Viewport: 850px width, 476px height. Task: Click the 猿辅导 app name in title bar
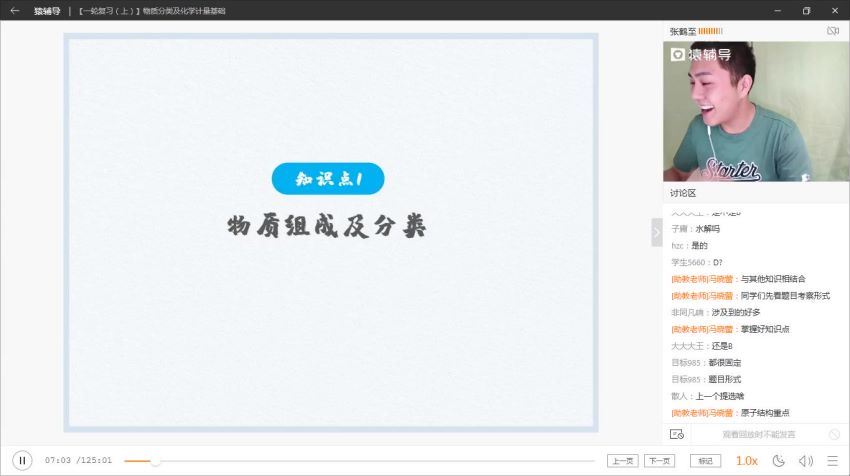coord(47,11)
